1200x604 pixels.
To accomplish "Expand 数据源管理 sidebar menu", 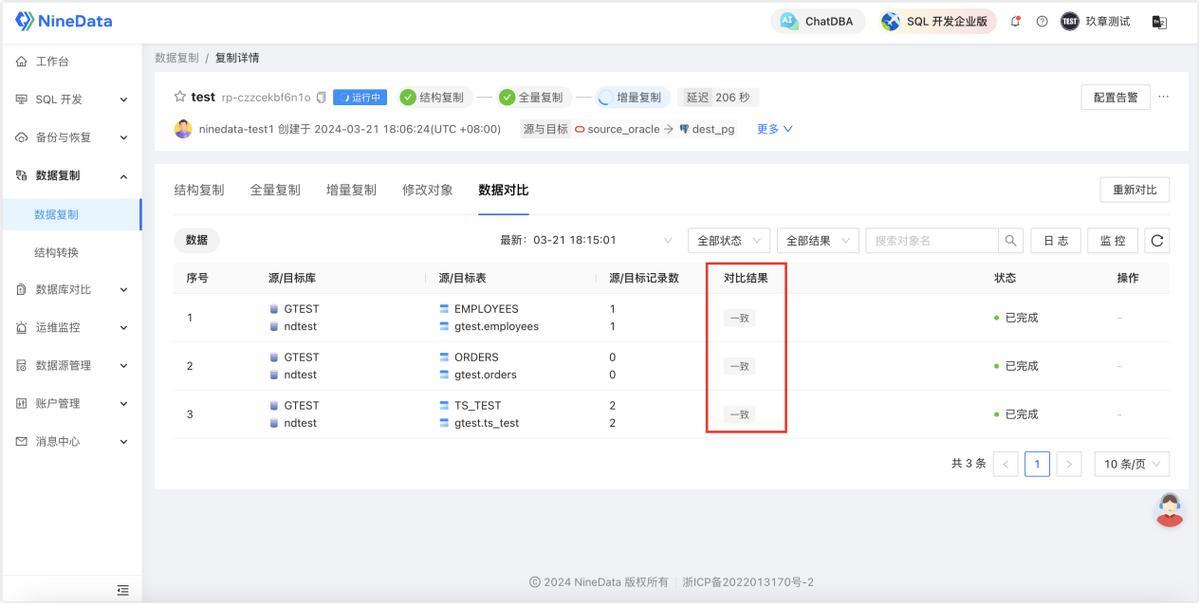I will point(71,365).
